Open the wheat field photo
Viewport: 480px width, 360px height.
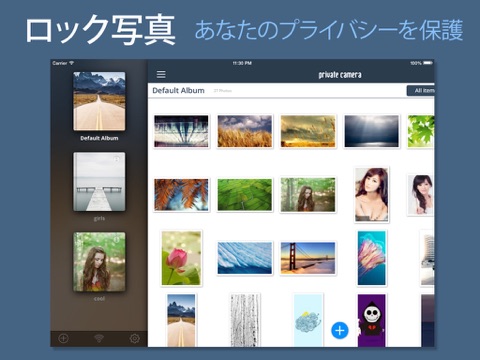(x=245, y=131)
